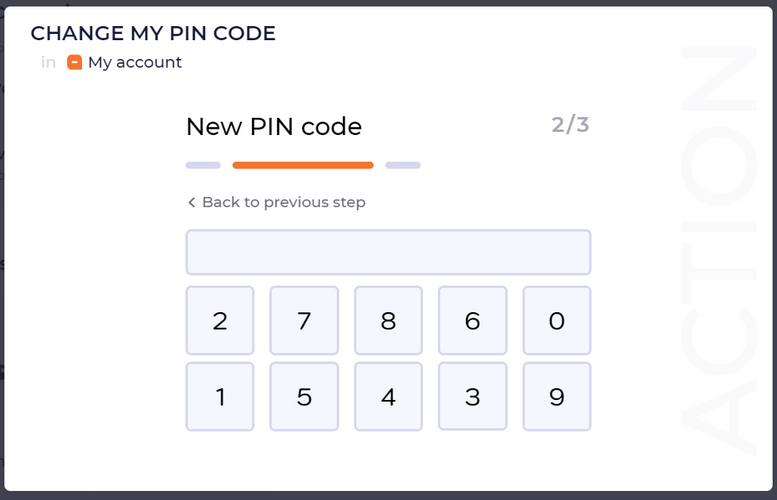The image size is (777, 500).
Task: Focus the new PIN code input field
Action: coord(388,252)
